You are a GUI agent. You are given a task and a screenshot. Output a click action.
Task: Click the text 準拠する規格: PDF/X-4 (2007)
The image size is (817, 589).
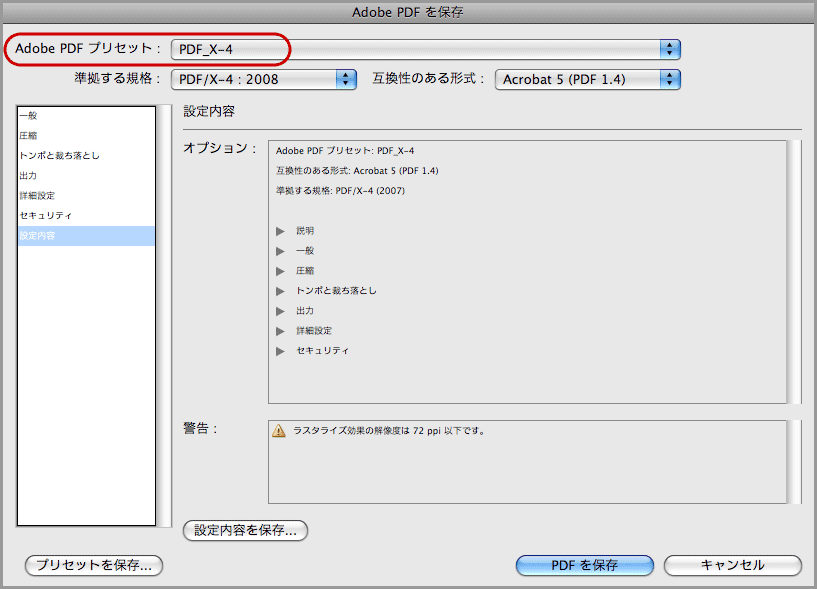click(340, 191)
